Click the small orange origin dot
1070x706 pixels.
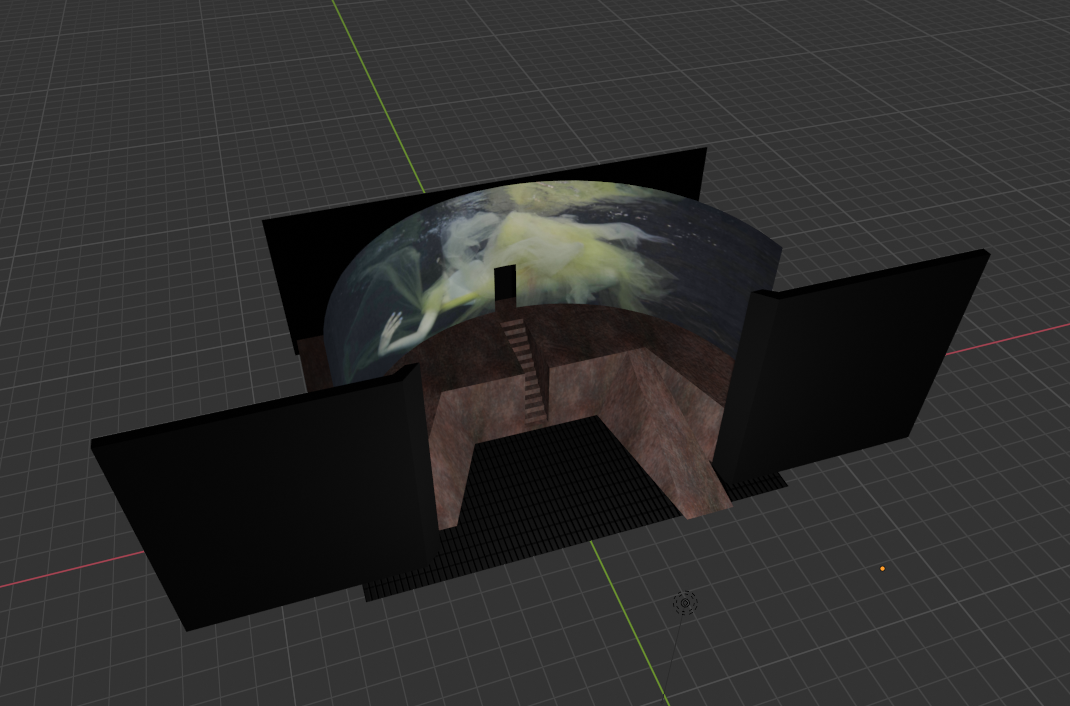(882, 568)
